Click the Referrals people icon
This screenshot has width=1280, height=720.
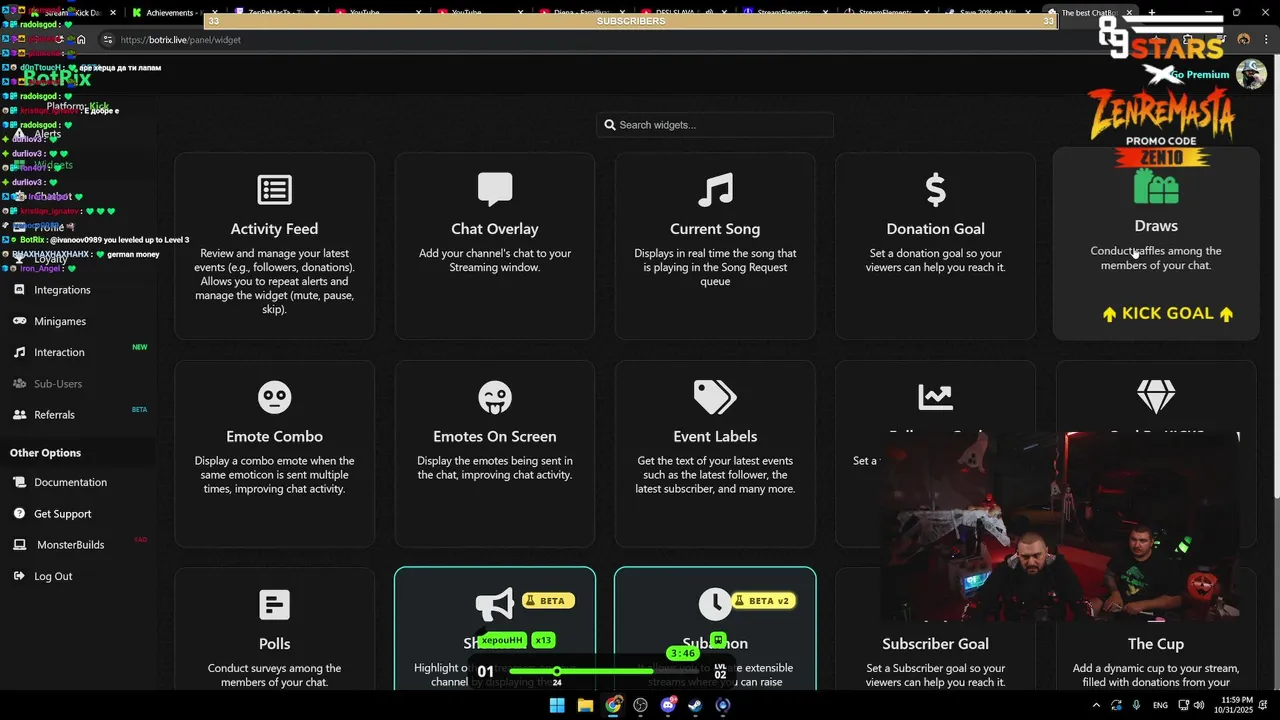(x=19, y=415)
